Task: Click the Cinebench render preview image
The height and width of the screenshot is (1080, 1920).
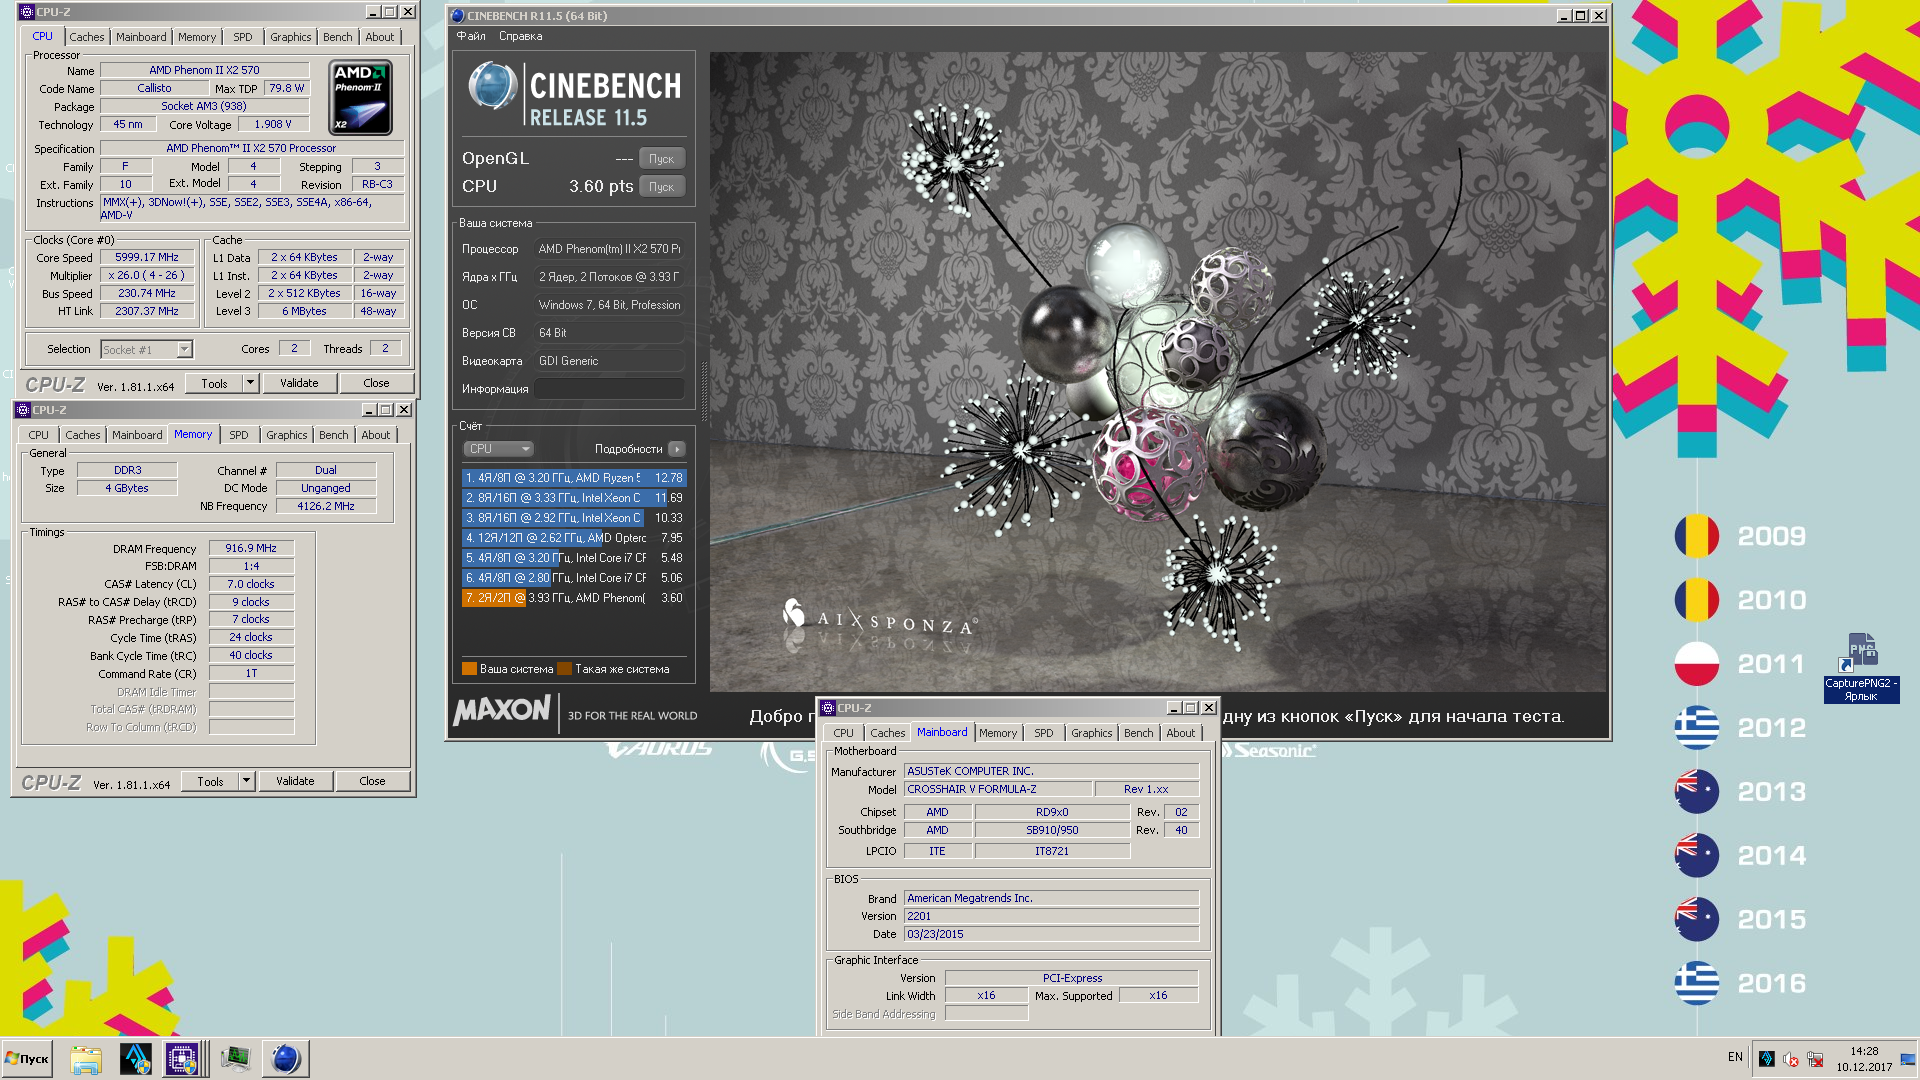Action: (x=1158, y=371)
